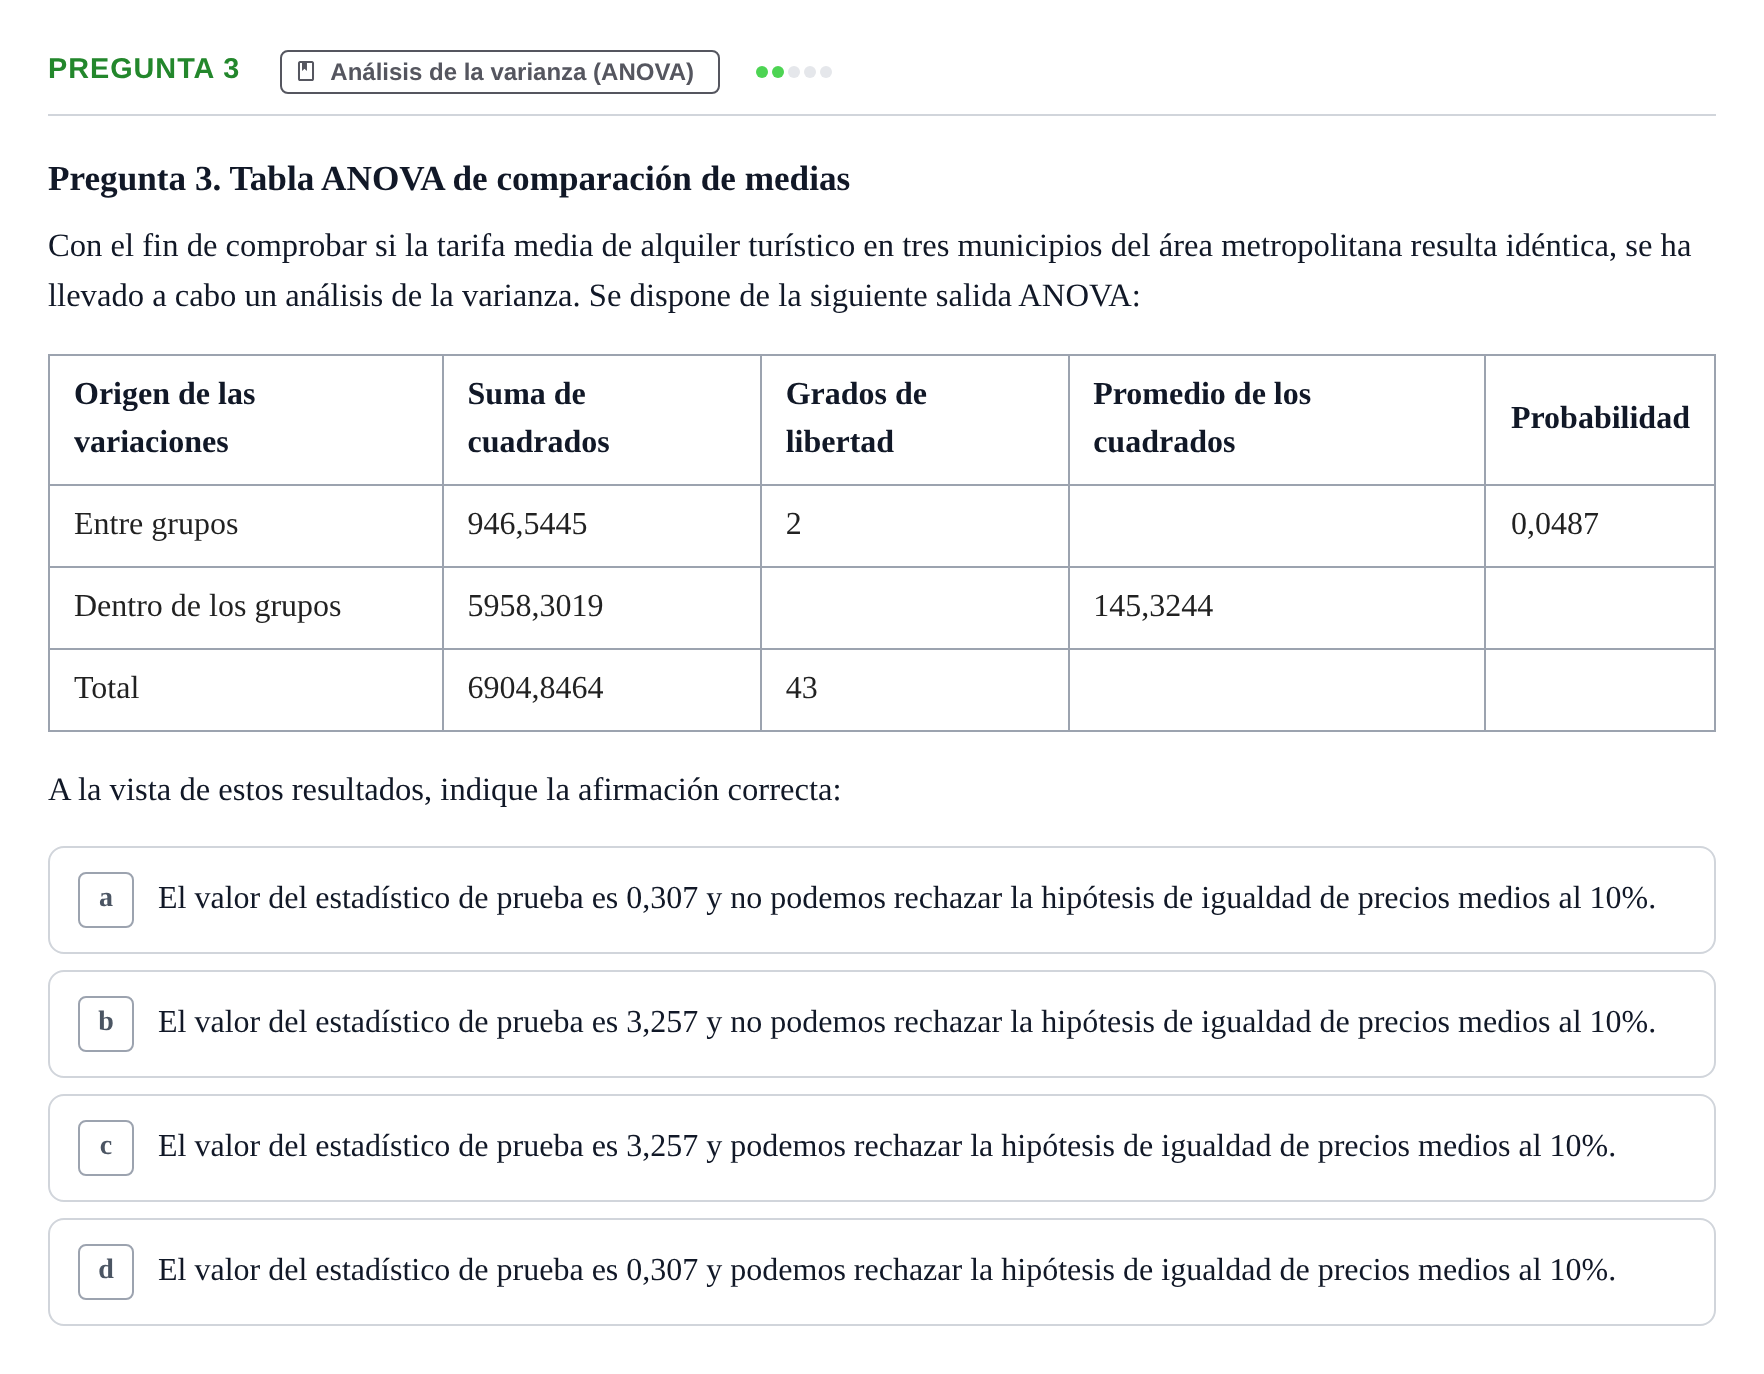Select answer b letter box

(106, 1023)
